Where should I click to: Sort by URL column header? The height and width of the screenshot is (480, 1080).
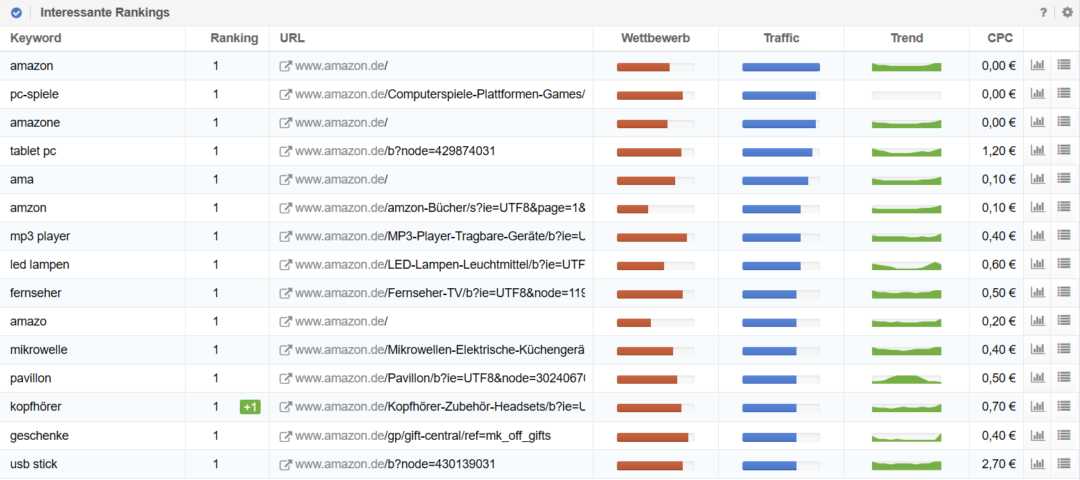(x=292, y=39)
